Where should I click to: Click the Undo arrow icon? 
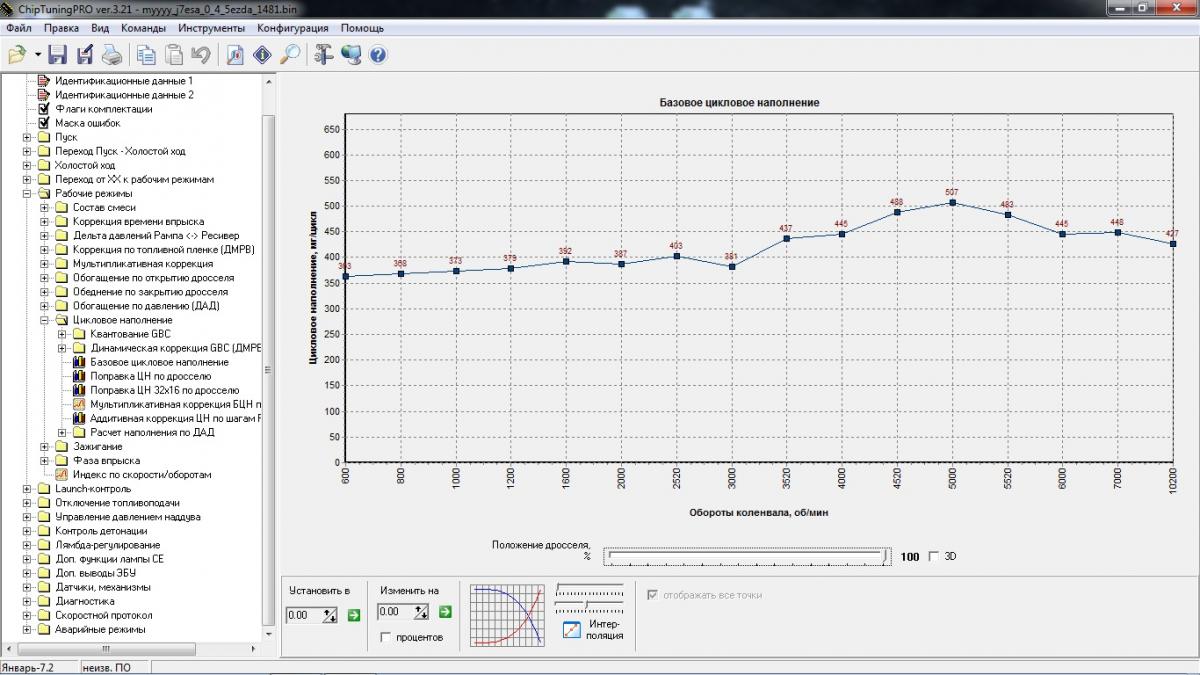[201, 54]
